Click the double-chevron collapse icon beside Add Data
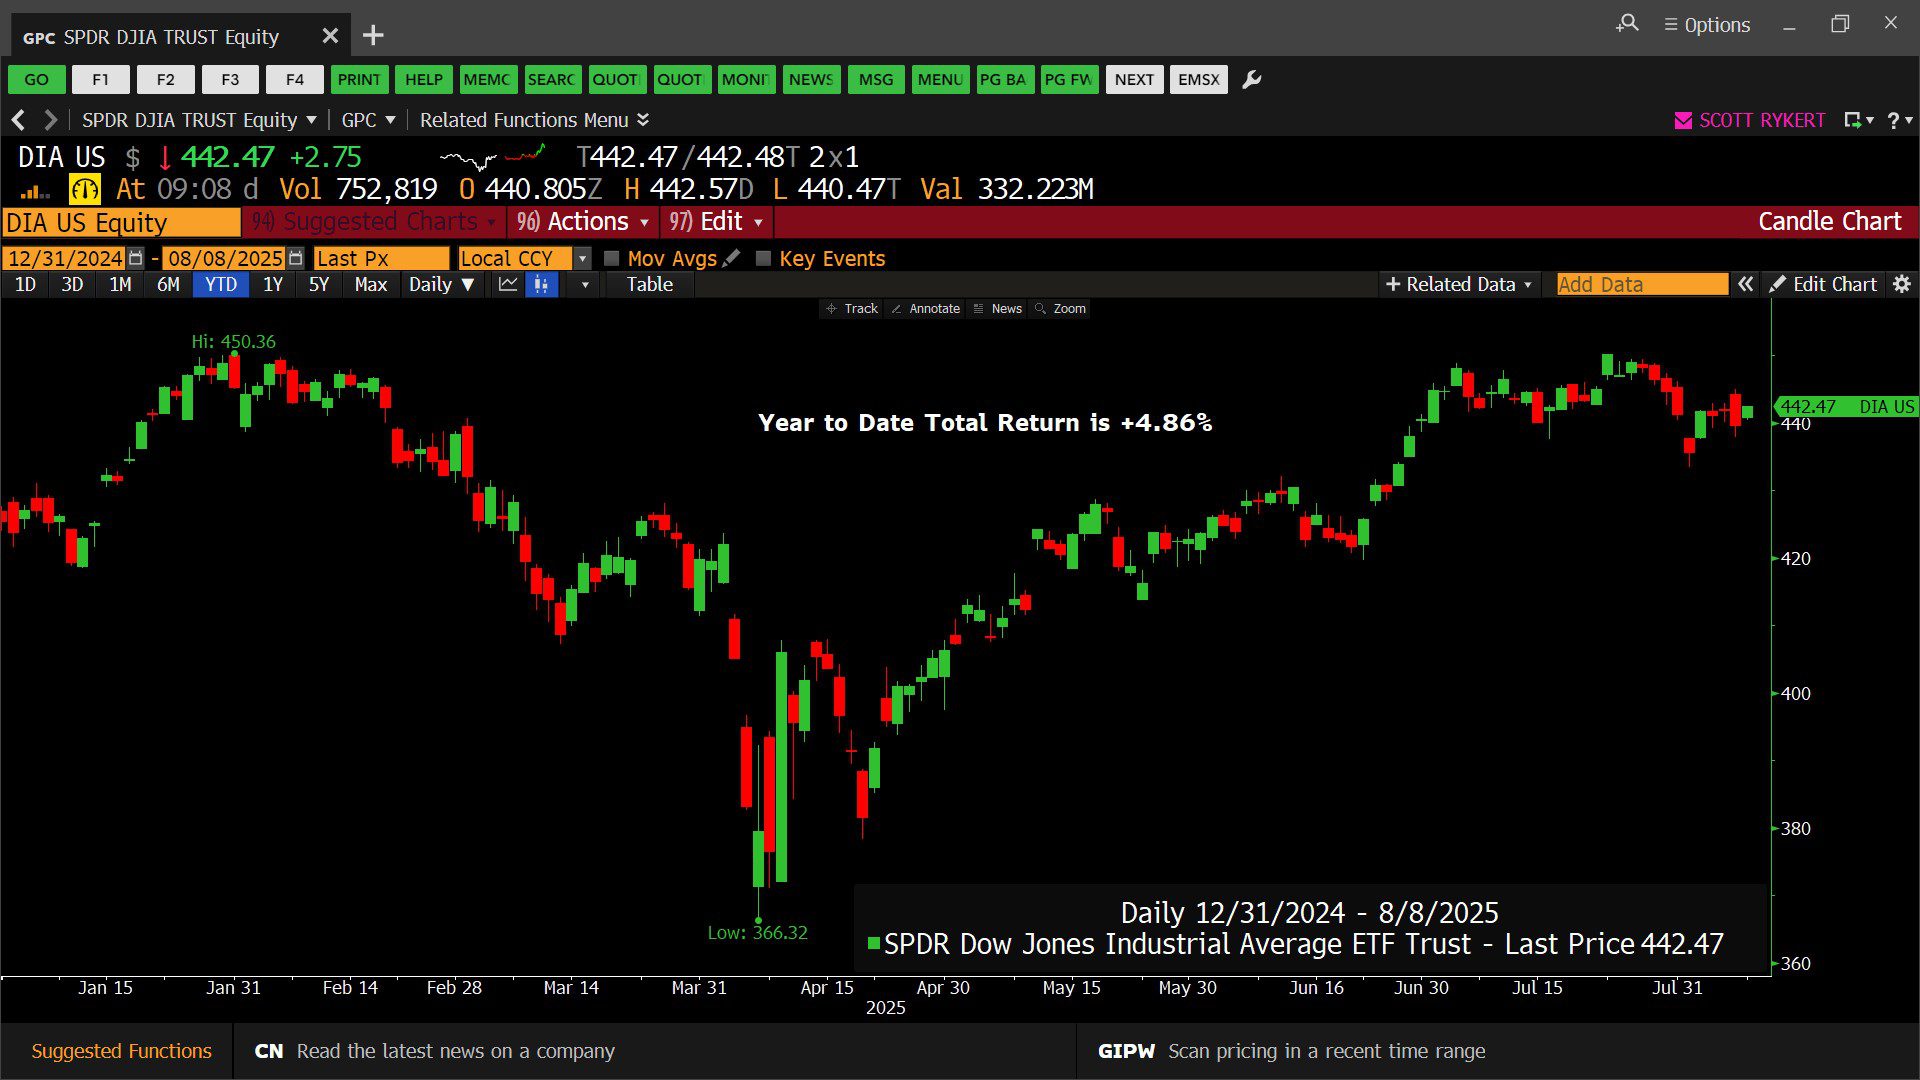1920x1080 pixels. [1746, 285]
